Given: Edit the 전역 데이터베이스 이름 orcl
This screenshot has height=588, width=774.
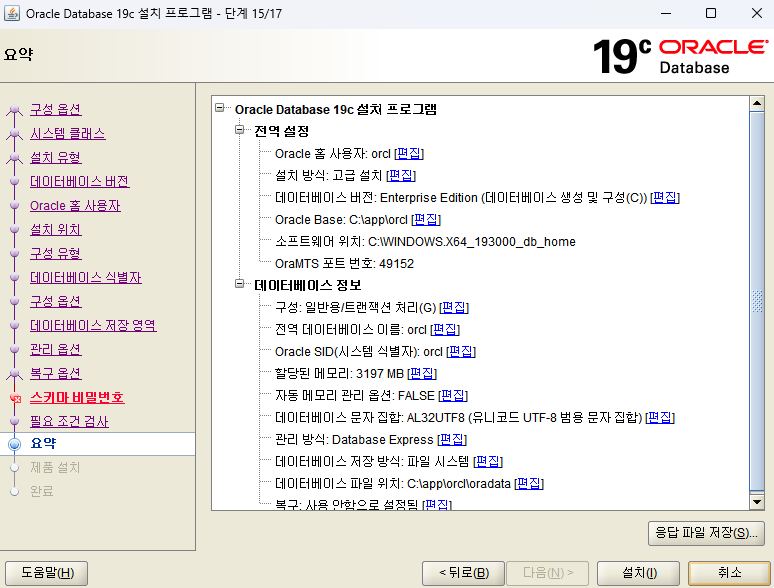Looking at the screenshot, I should 445,329.
